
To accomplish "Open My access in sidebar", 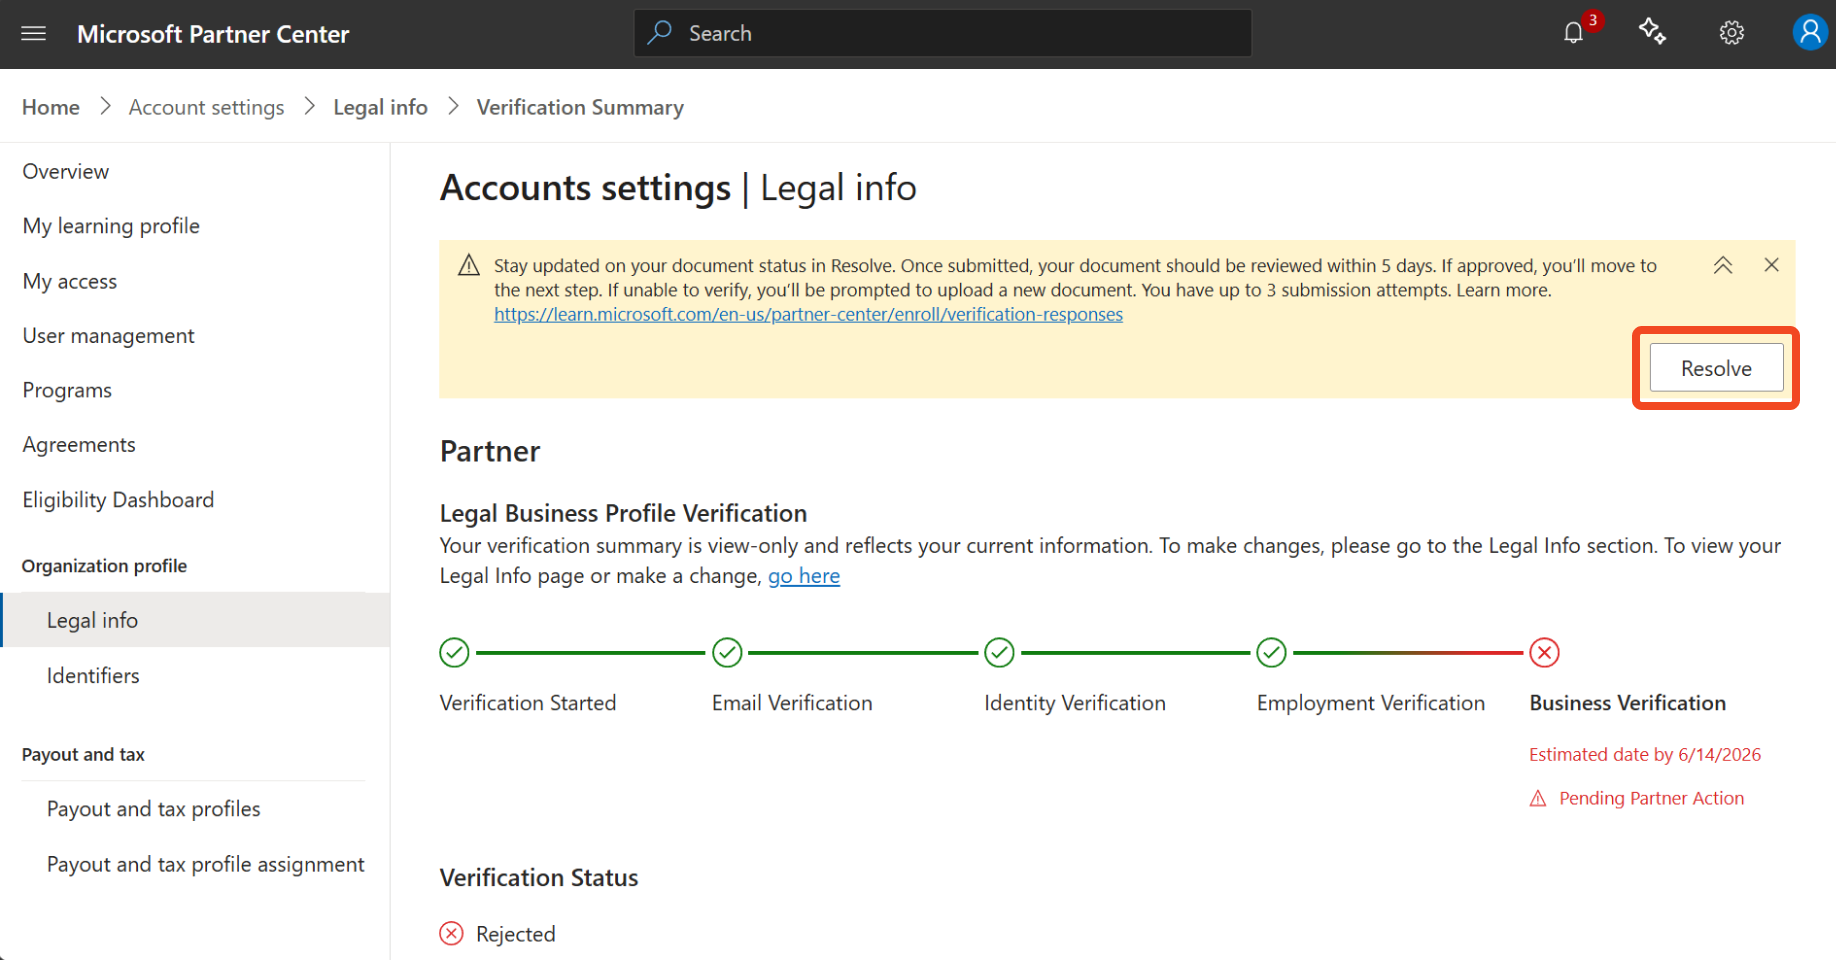I will [70, 281].
